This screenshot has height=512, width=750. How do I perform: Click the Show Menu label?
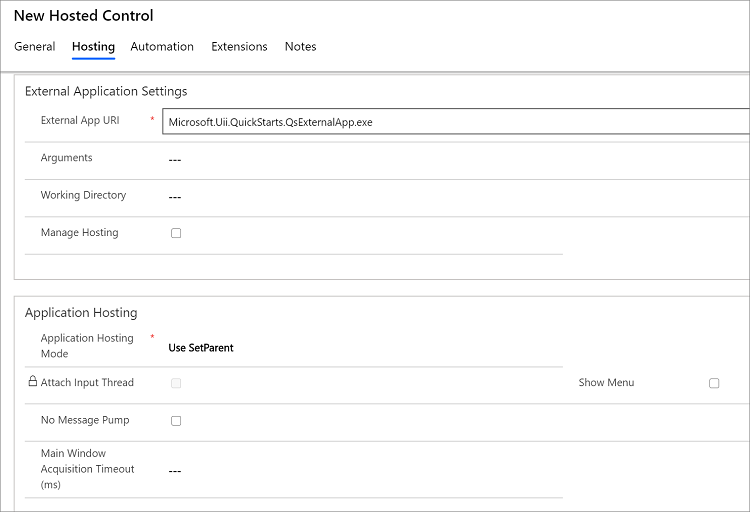click(606, 382)
